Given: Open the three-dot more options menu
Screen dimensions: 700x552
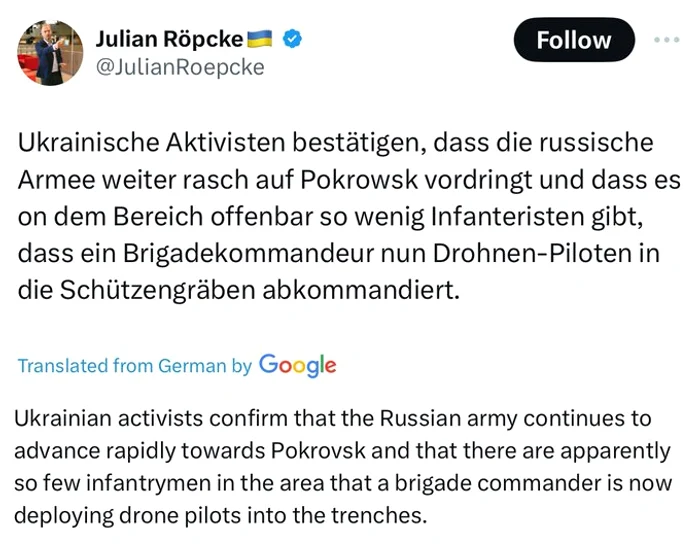Looking at the screenshot, I should (667, 40).
